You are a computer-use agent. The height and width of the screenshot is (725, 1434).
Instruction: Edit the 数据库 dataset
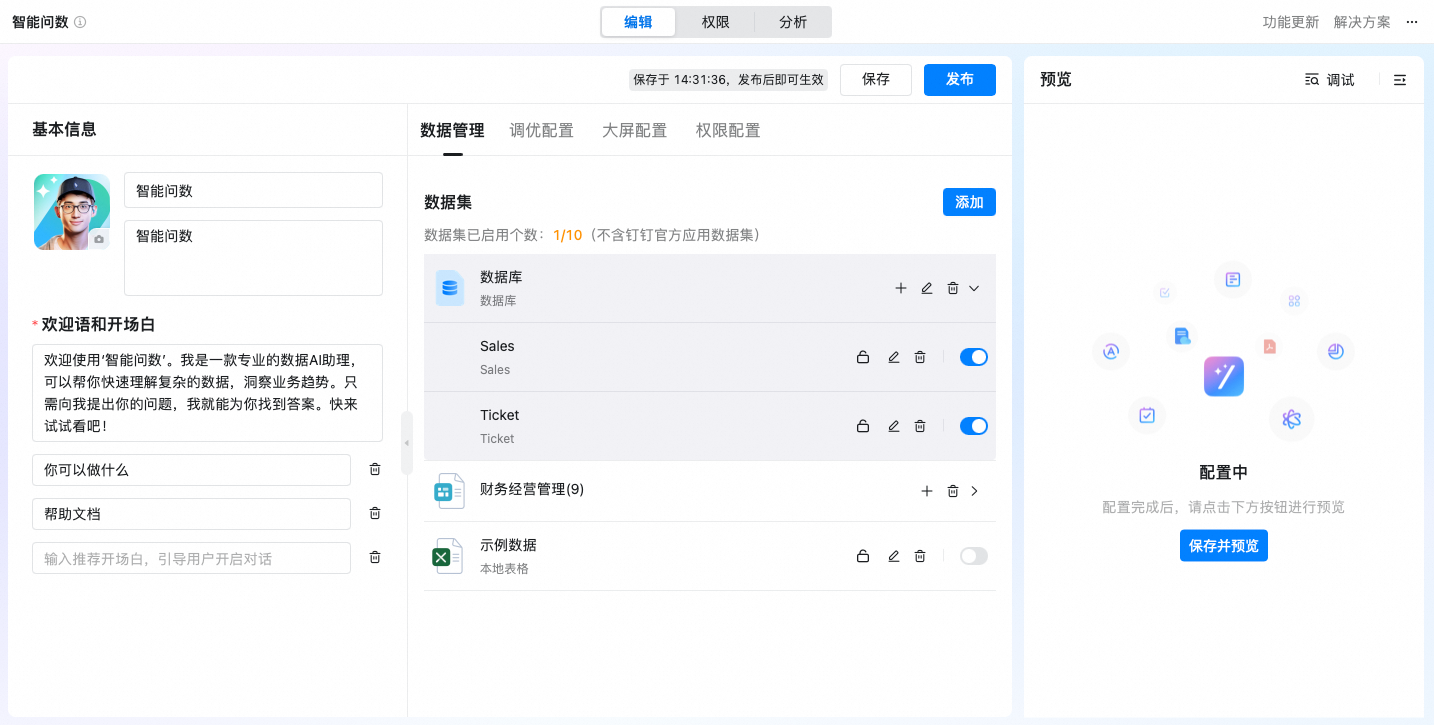pyautogui.click(x=927, y=288)
